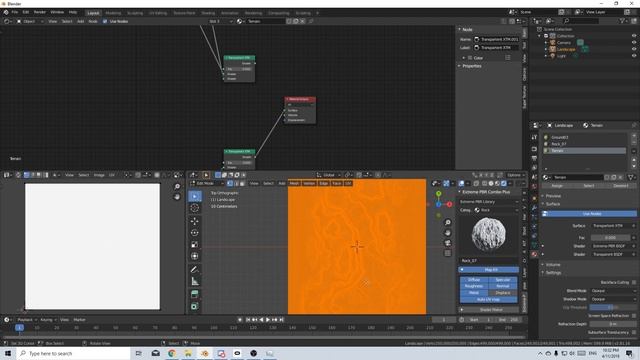Click the viewport zoom magnifier icon

(448, 222)
